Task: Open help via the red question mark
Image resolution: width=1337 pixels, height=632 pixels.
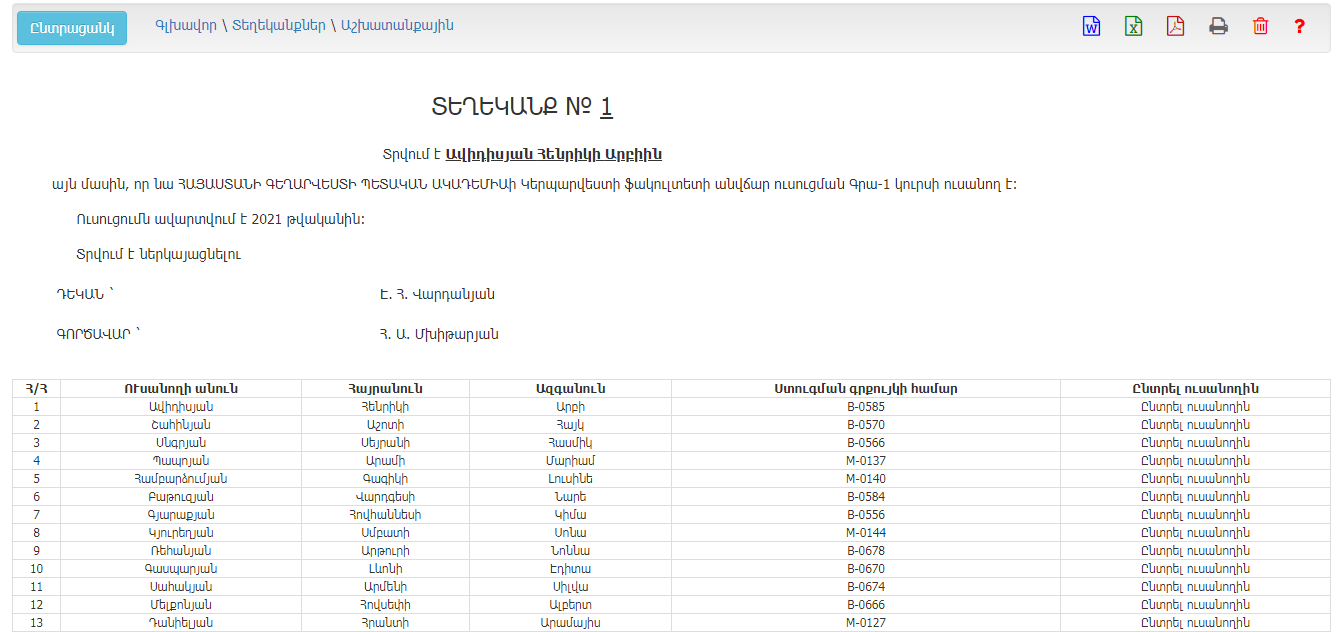Action: coord(1299,27)
